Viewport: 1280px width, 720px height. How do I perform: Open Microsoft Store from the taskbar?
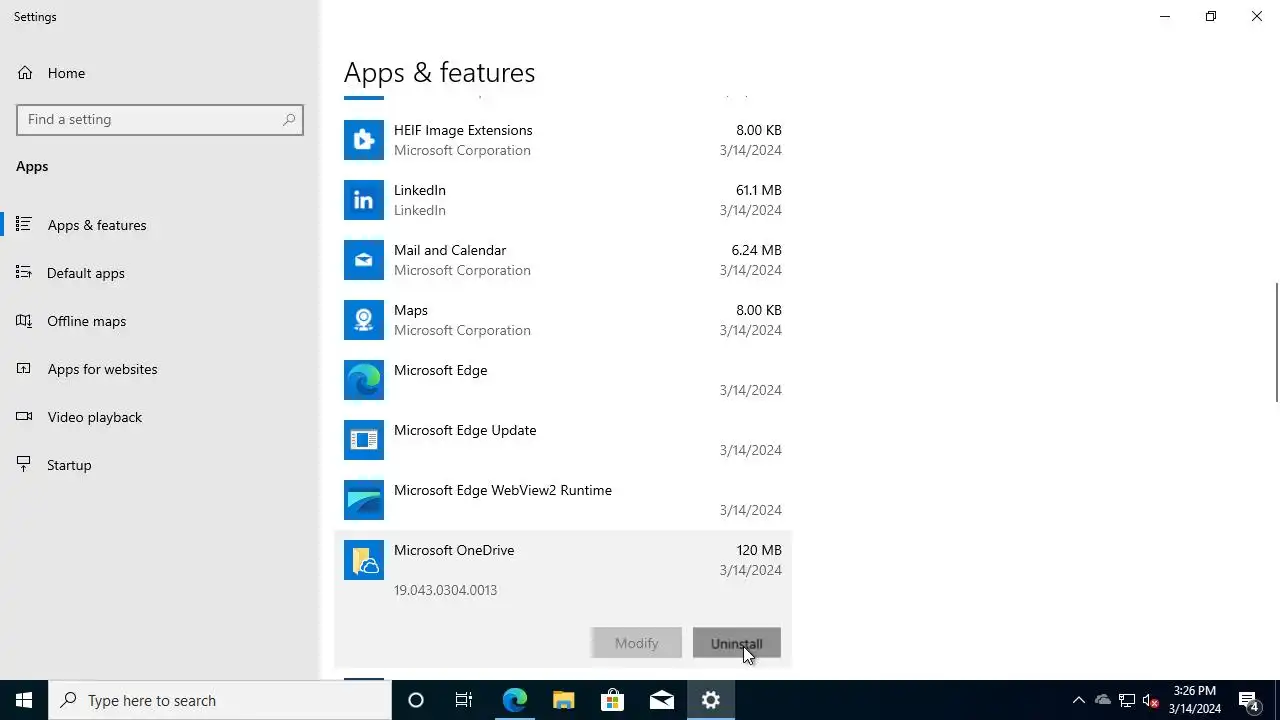pyautogui.click(x=612, y=700)
